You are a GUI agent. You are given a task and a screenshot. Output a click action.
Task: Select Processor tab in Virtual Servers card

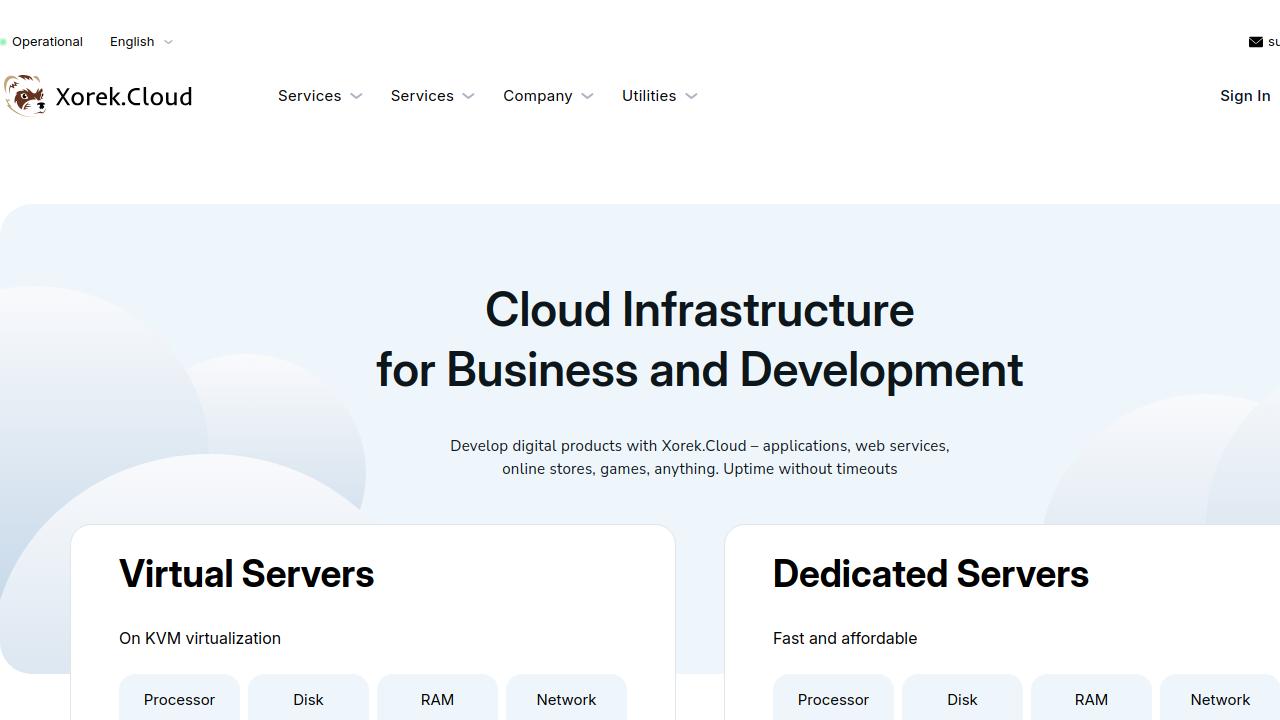(179, 698)
